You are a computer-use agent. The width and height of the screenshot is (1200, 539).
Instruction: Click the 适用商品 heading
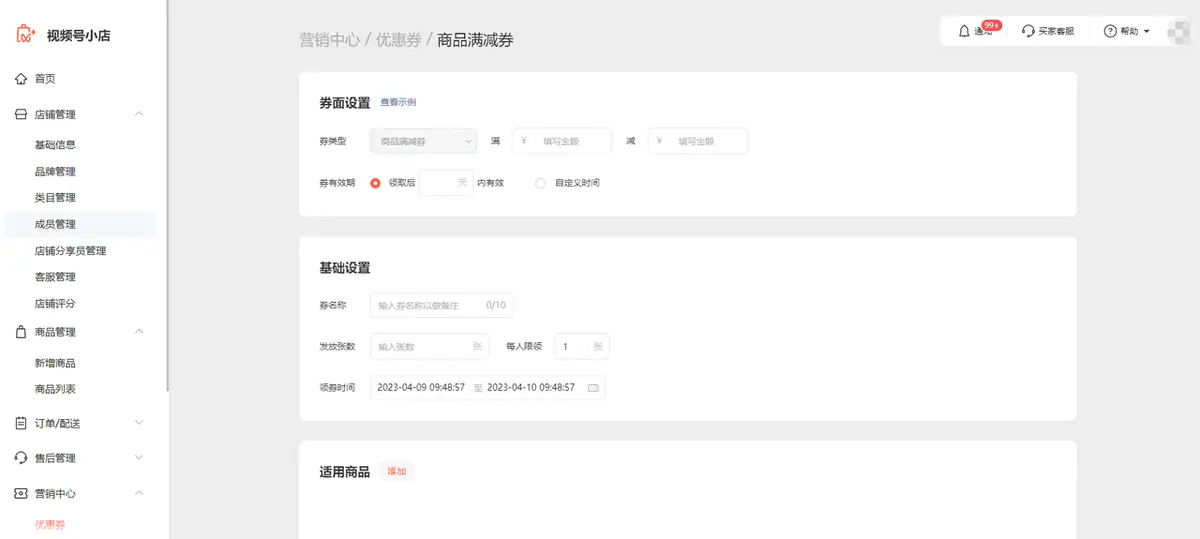(344, 471)
